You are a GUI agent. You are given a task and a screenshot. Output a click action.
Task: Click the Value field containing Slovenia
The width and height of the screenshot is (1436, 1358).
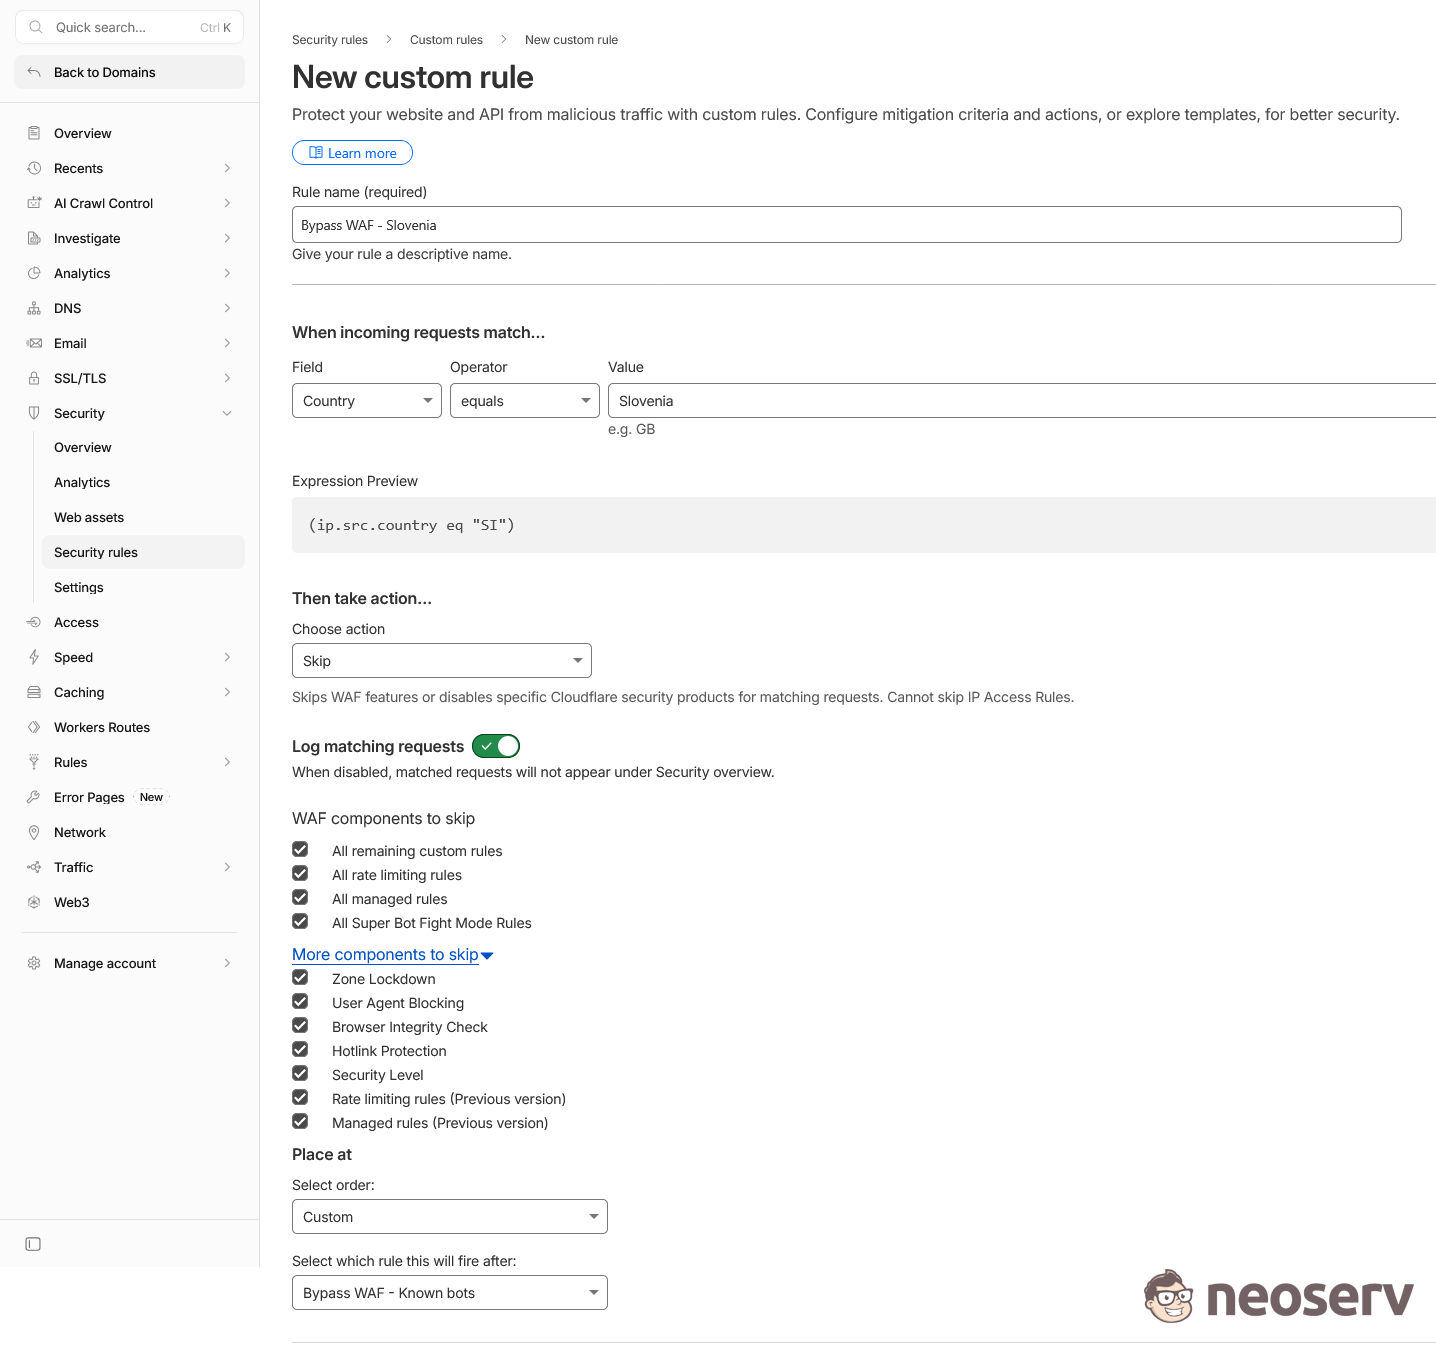(x=1022, y=401)
